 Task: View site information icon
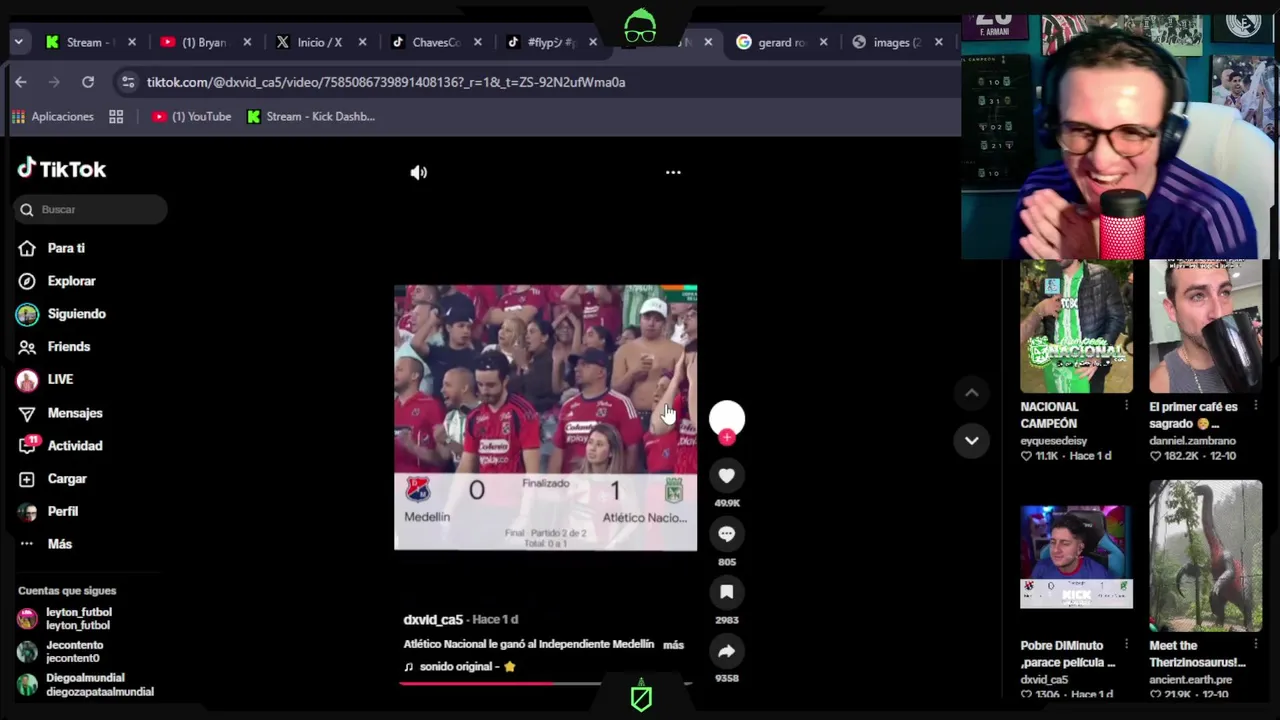click(x=127, y=82)
